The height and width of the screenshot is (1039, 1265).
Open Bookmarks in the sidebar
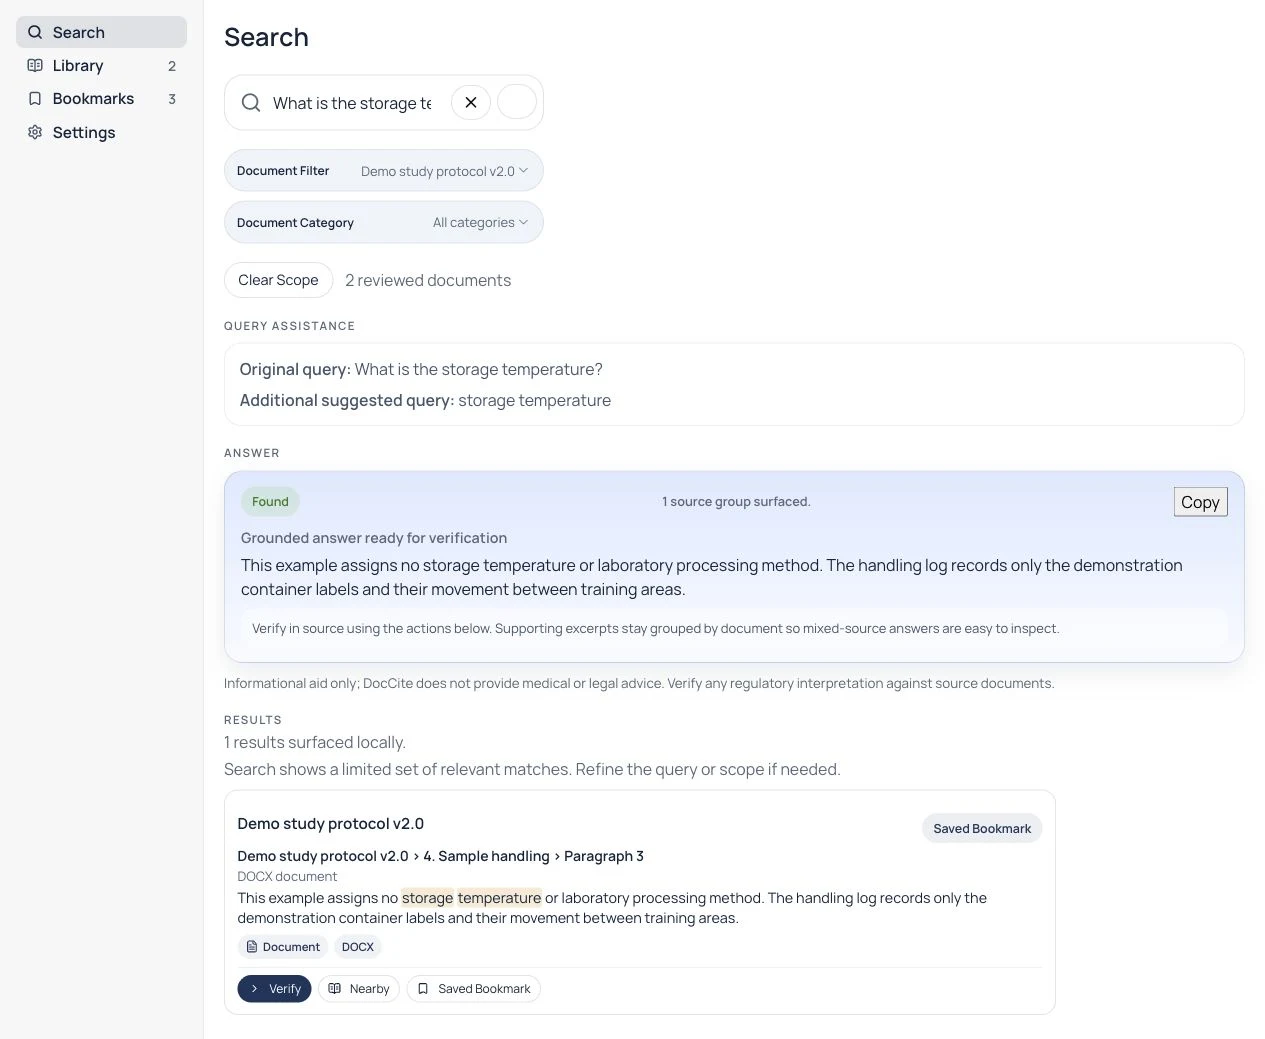[101, 99]
